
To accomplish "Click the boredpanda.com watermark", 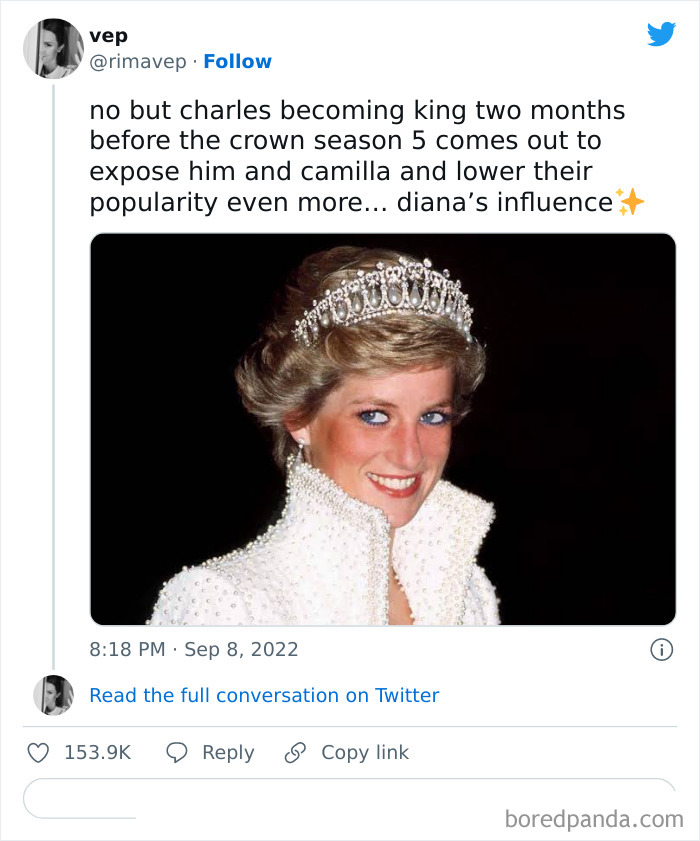I will tap(594, 820).
